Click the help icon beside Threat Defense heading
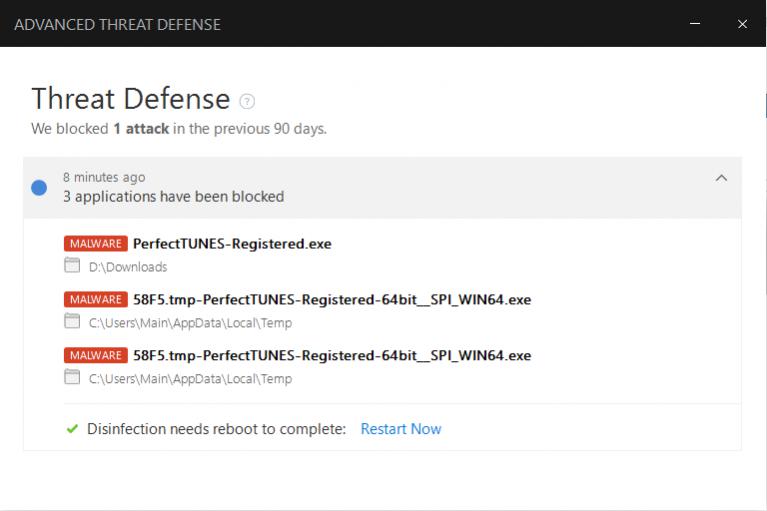Screen dimensions: 767x511 point(247,101)
